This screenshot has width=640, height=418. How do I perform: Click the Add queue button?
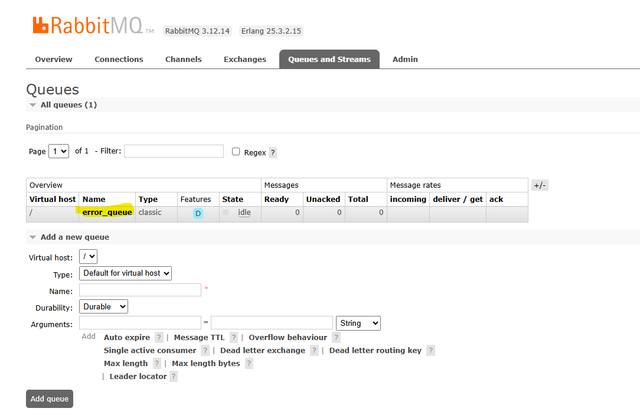[49, 398]
